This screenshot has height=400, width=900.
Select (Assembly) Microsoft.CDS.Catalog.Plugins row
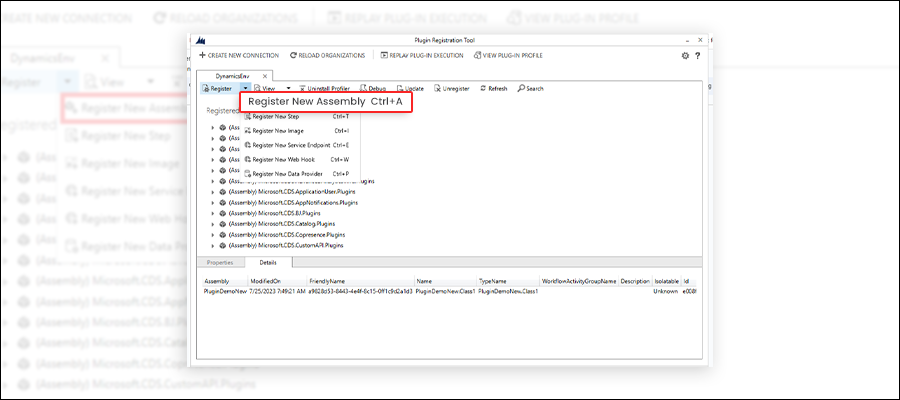(x=282, y=224)
